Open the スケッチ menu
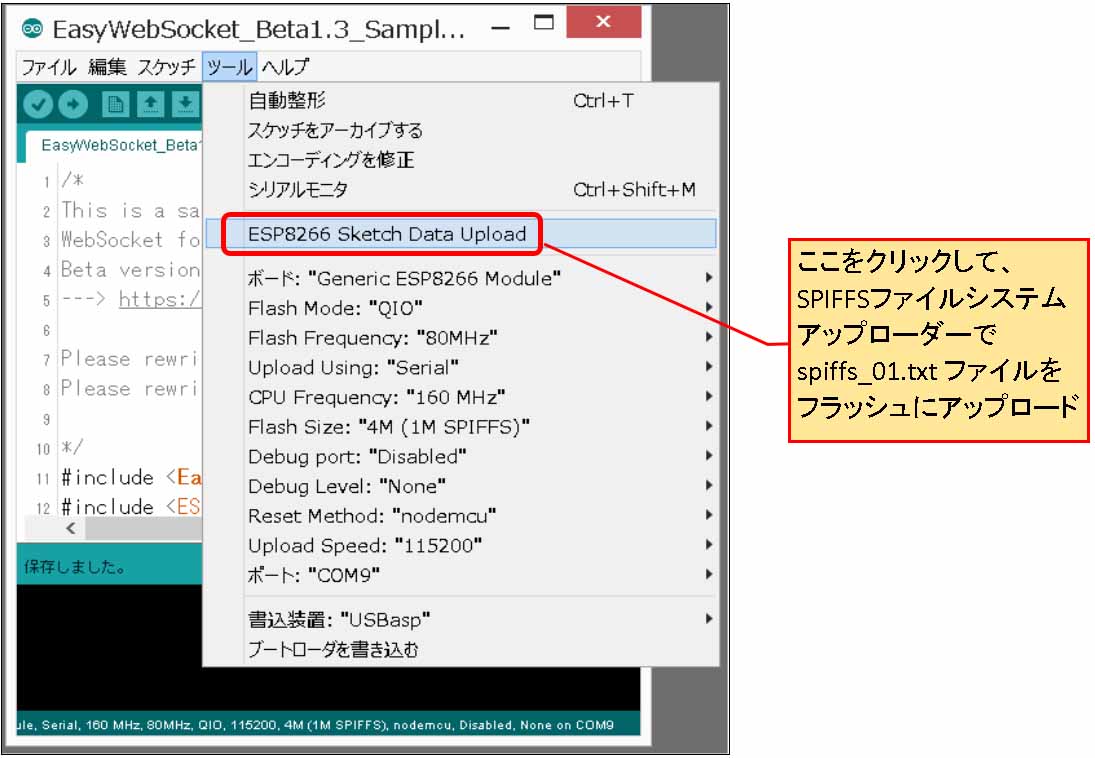1095x758 pixels. 166,67
